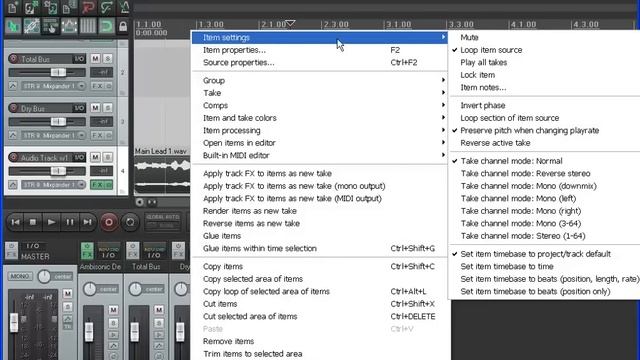Select Glue items menu entry

(x=320, y=236)
